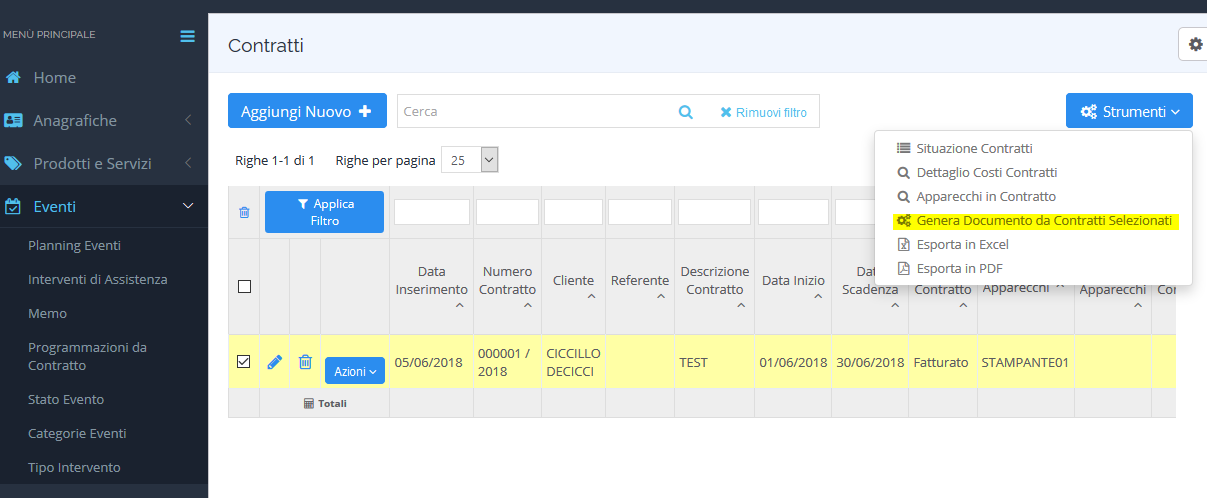Click the delete trash icon in the row

coord(306,362)
